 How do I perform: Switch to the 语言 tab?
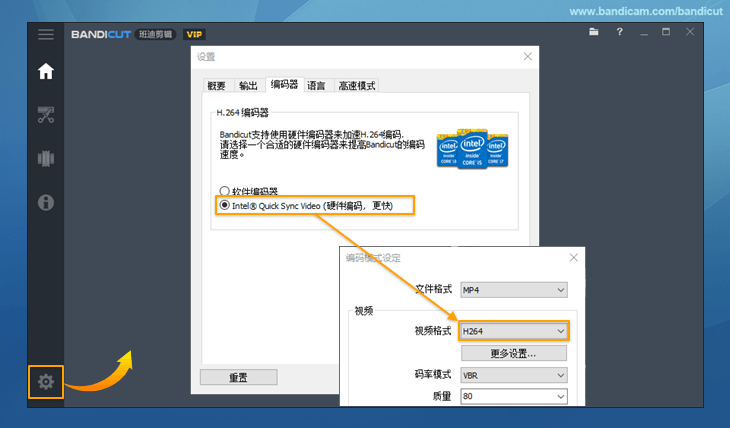(x=316, y=86)
